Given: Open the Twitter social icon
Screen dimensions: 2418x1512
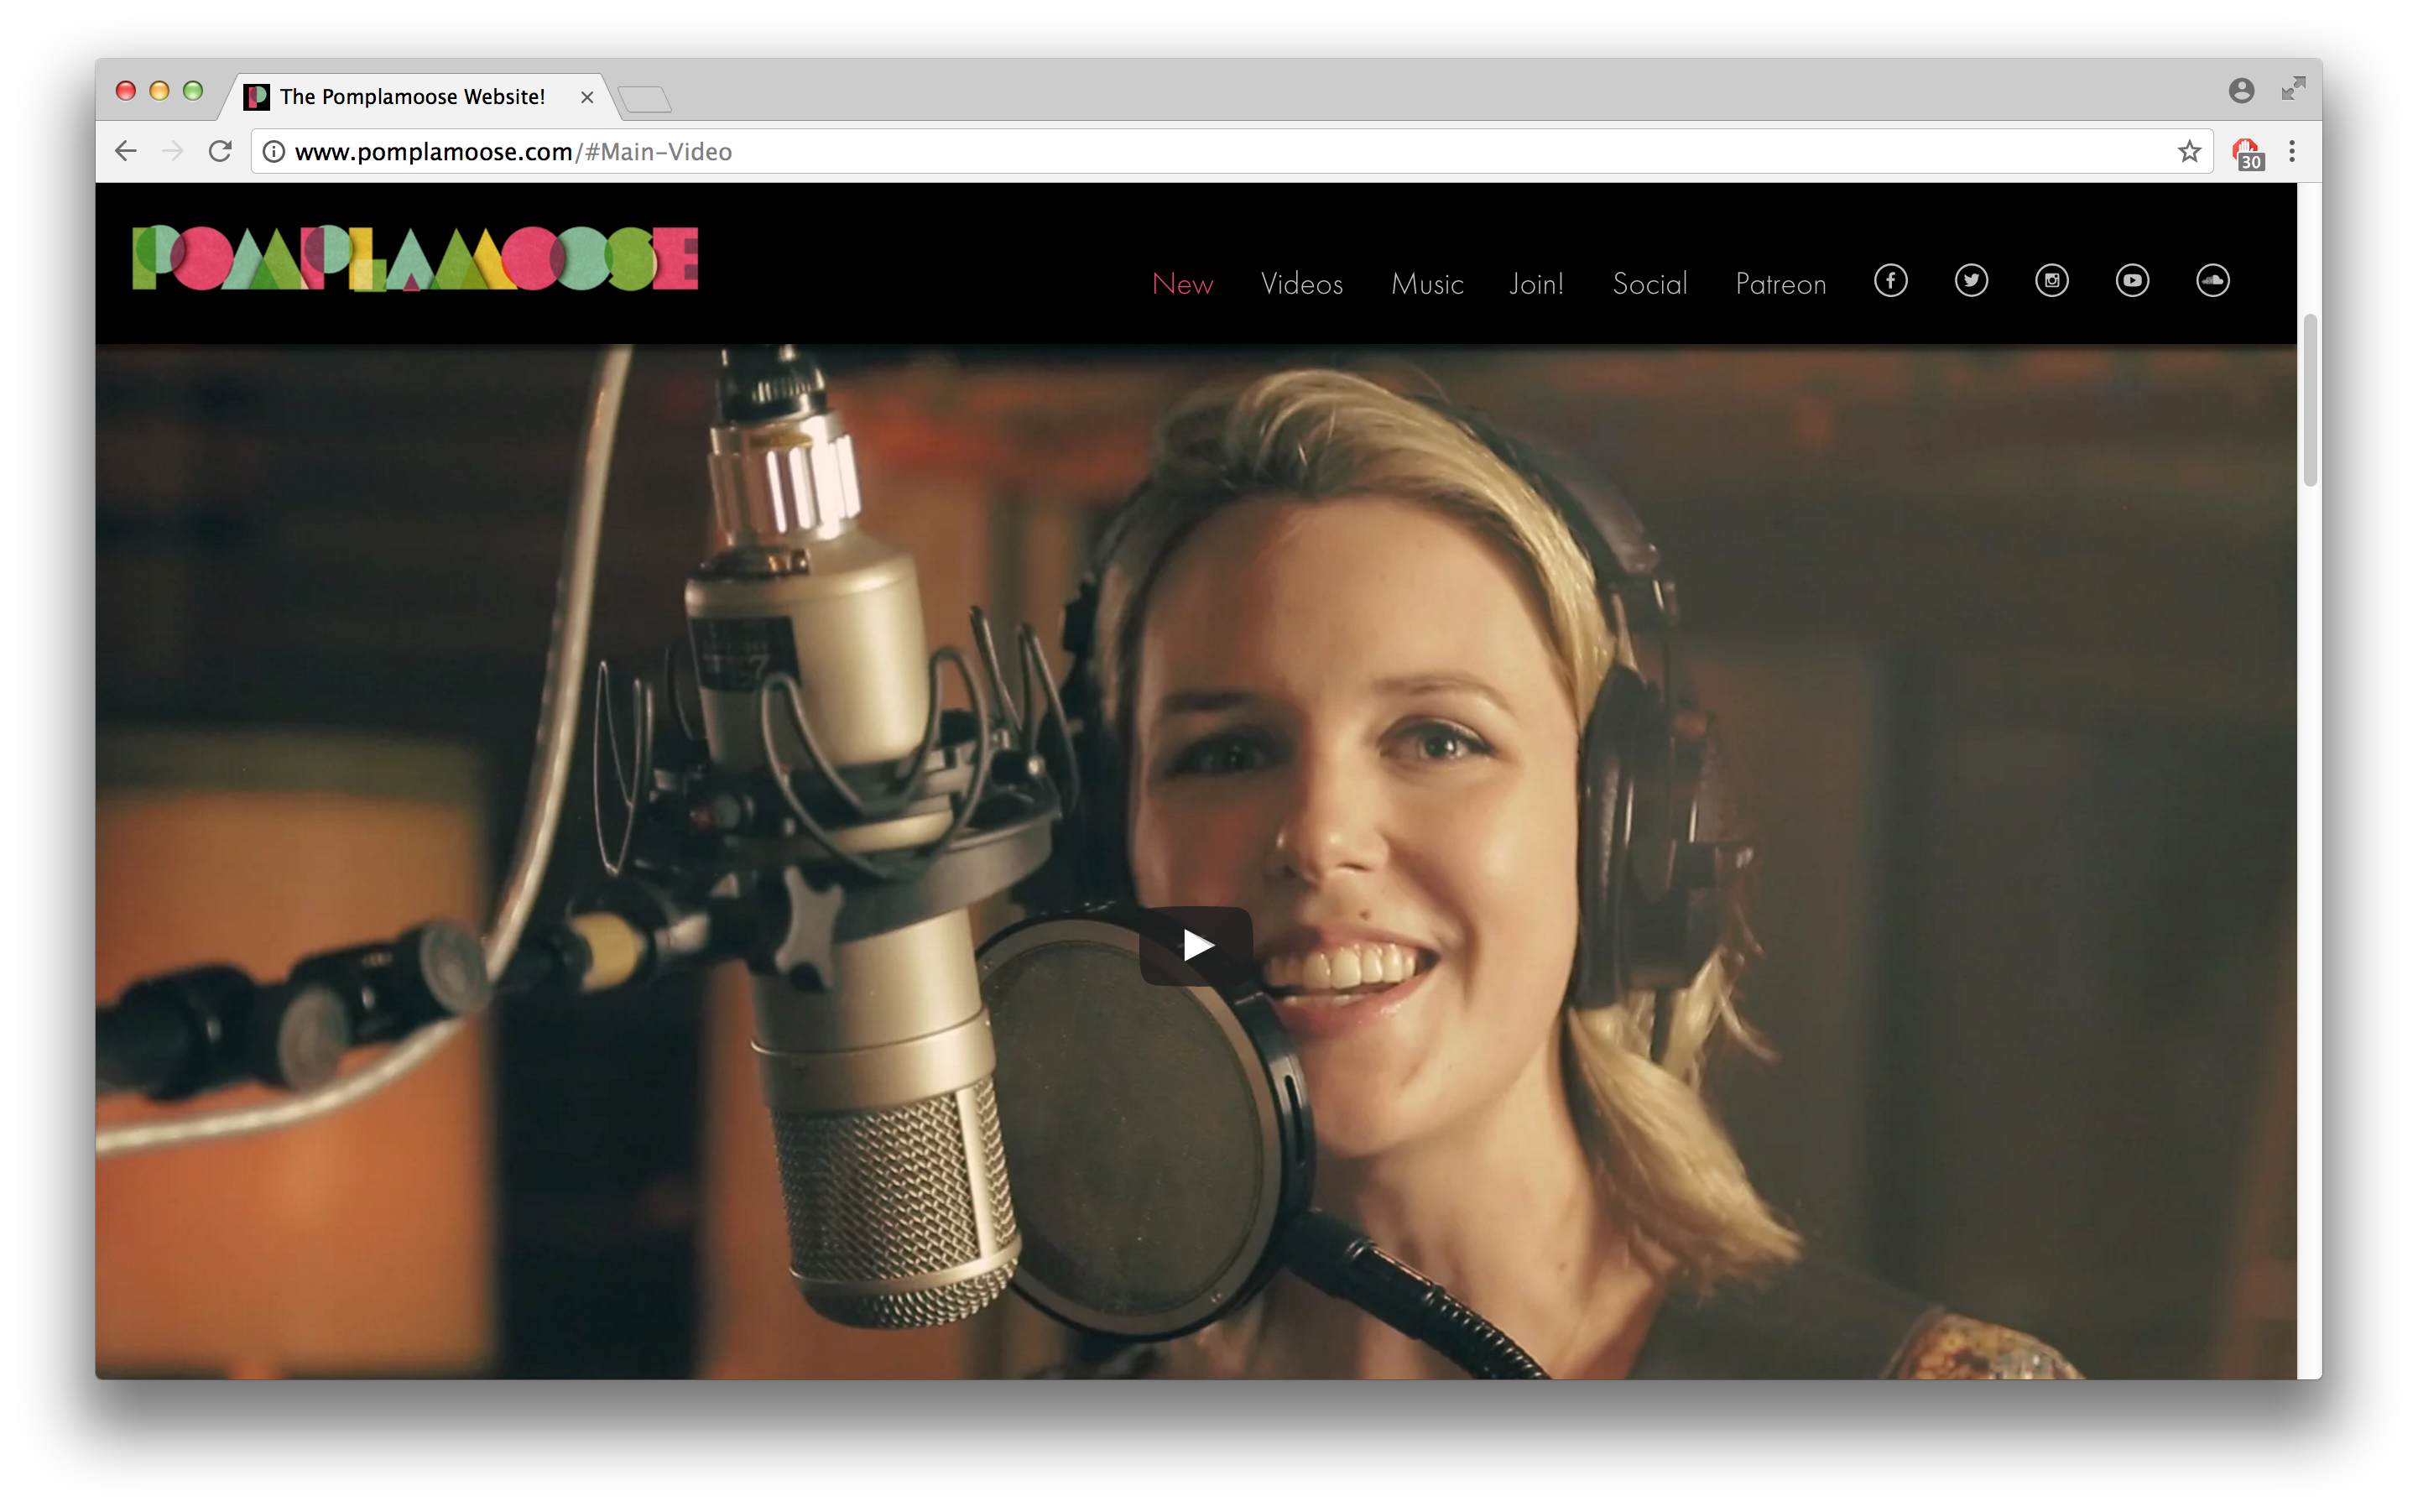Looking at the screenshot, I should (1971, 281).
